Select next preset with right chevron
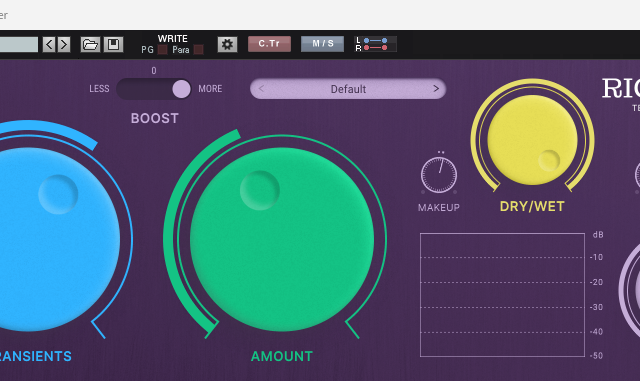The image size is (640, 381). pos(436,88)
